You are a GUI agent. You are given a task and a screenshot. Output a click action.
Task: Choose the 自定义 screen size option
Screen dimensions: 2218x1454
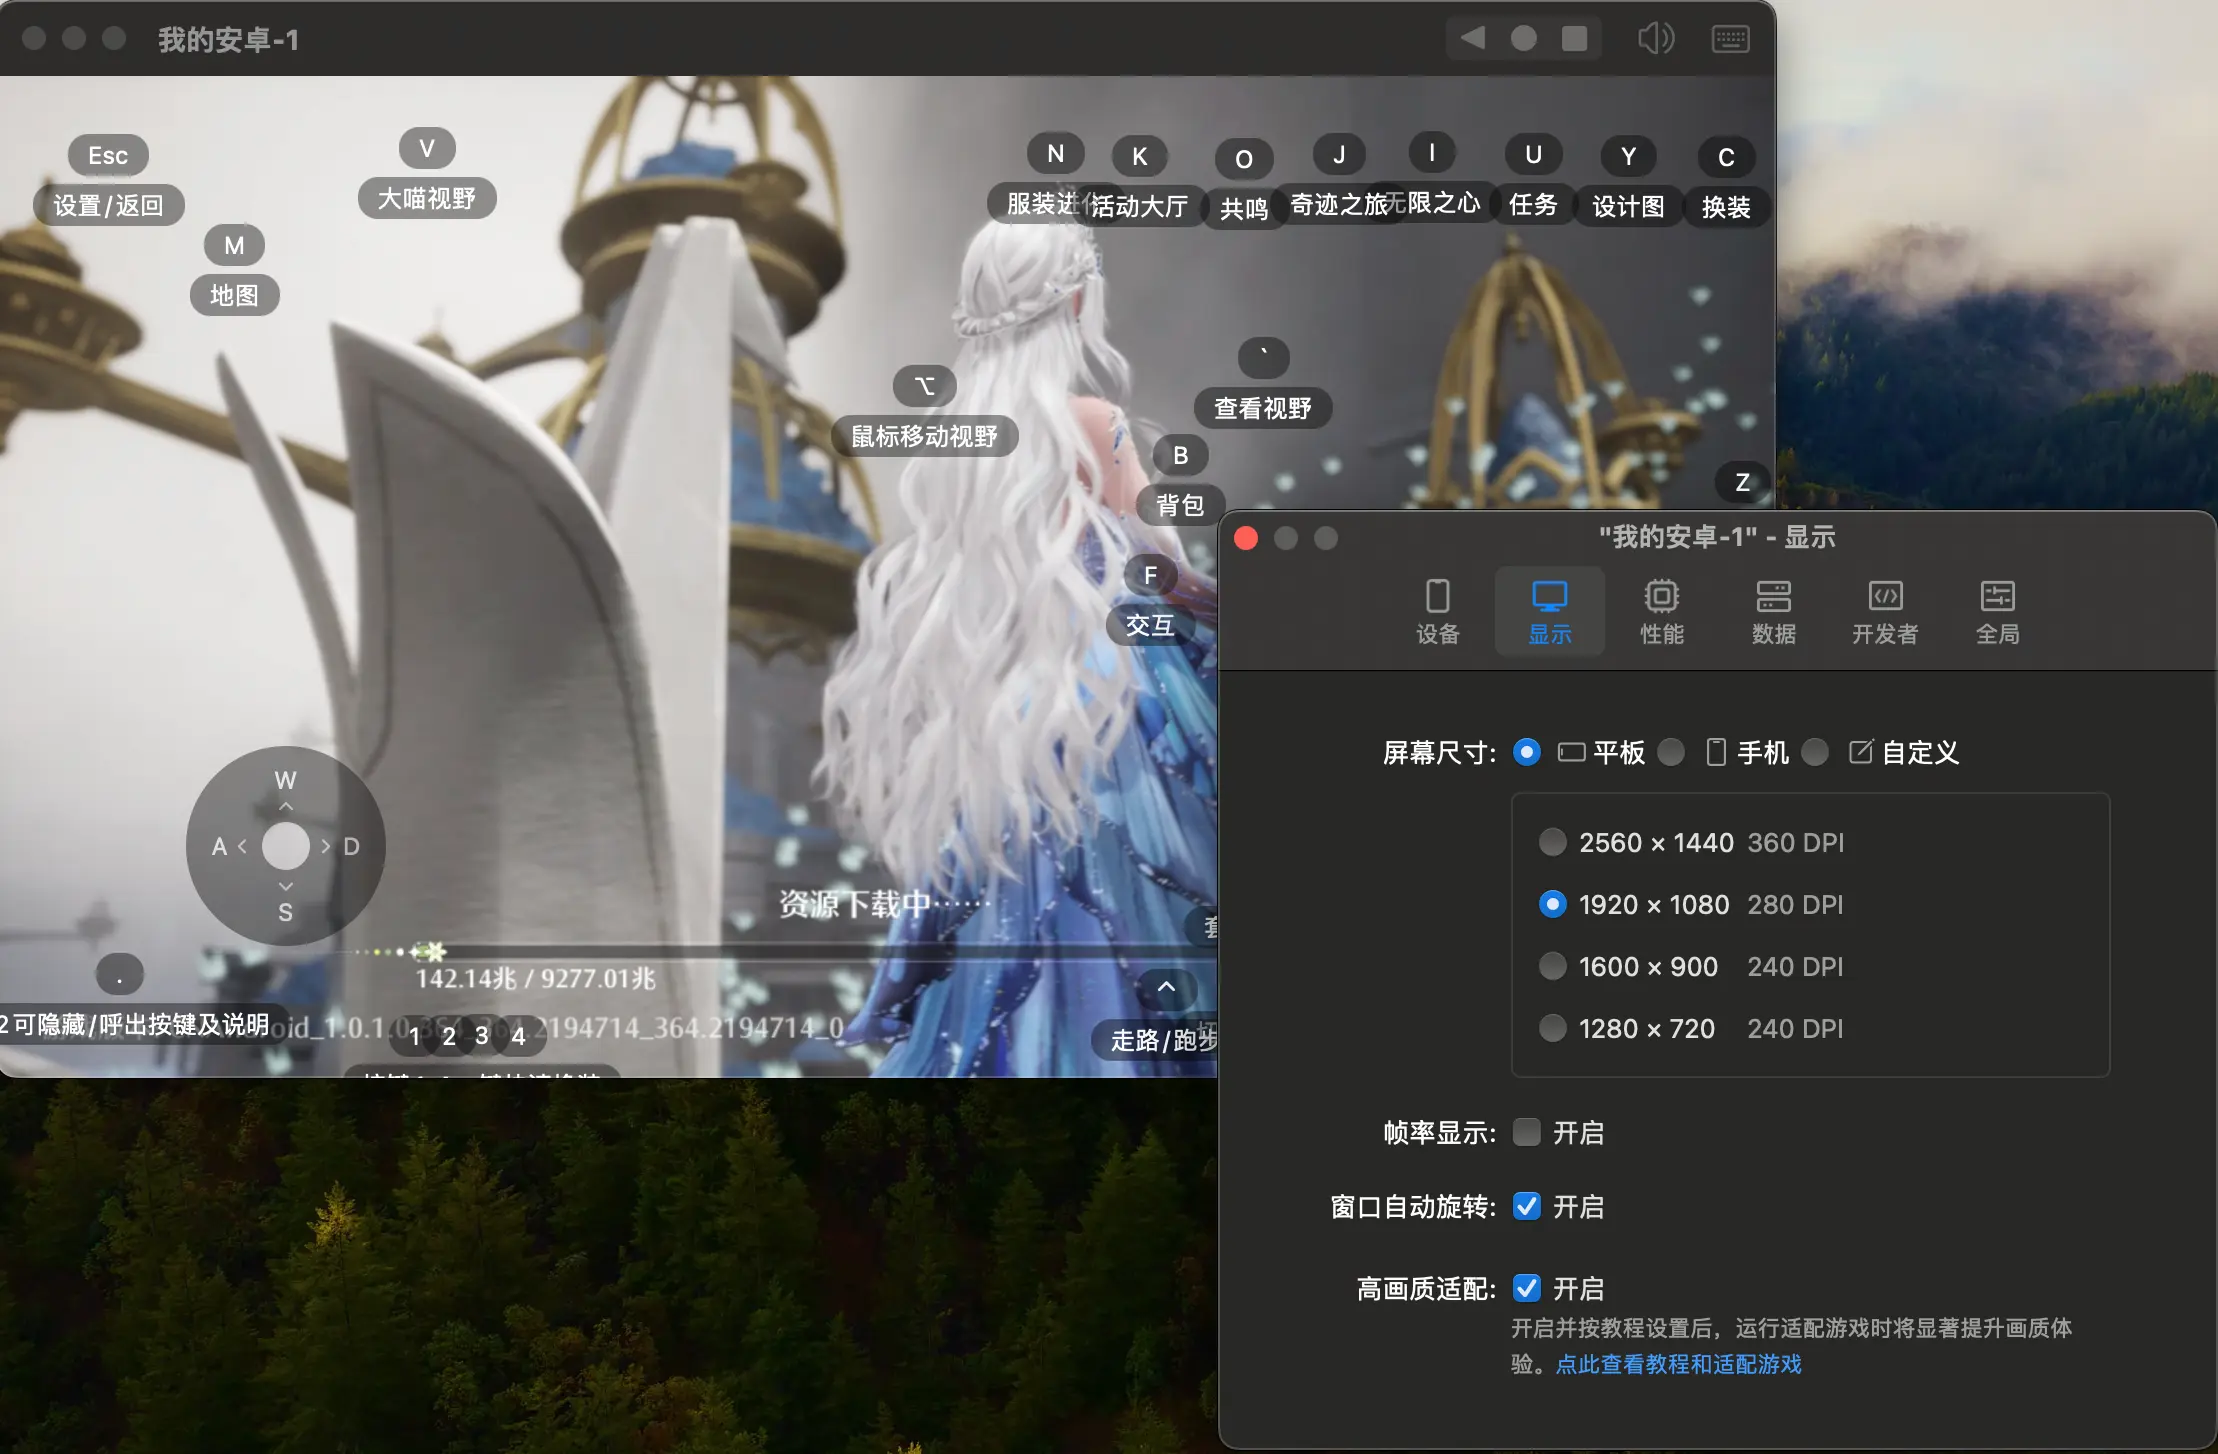1815,752
